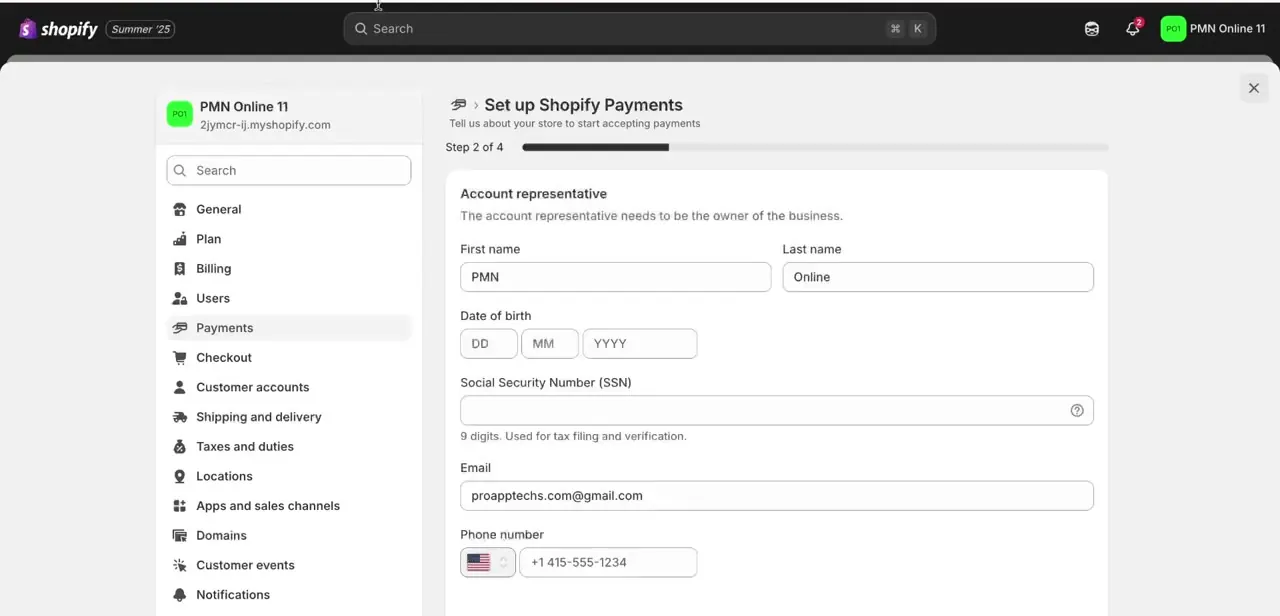
Task: Open Domains settings
Action: coord(289,536)
